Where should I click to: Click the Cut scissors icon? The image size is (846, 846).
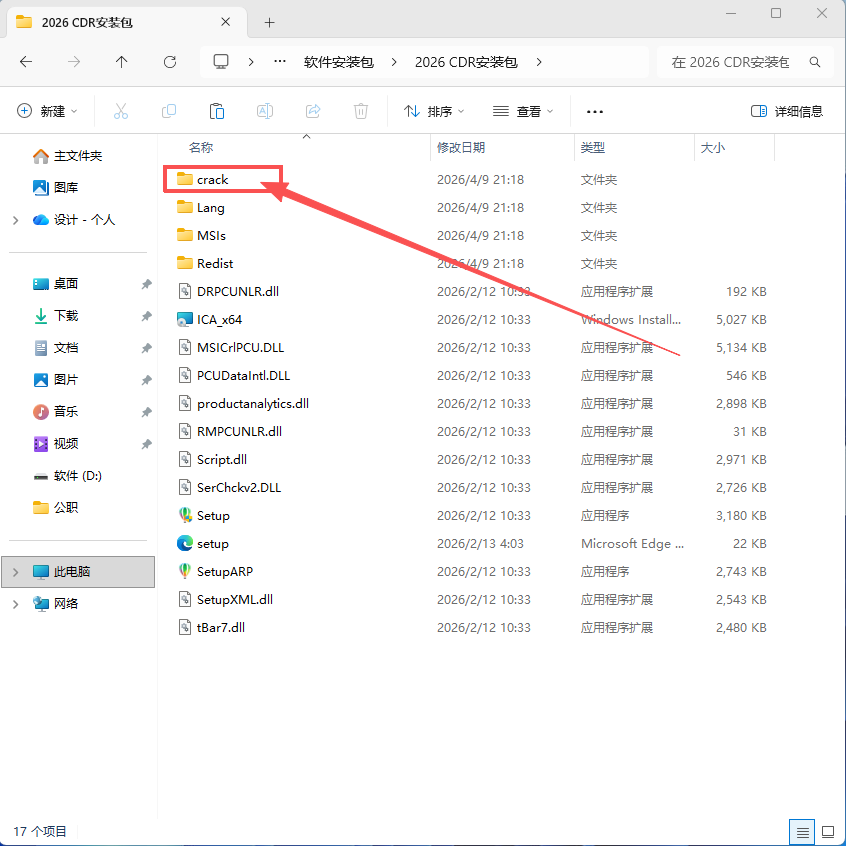pyautogui.click(x=121, y=111)
